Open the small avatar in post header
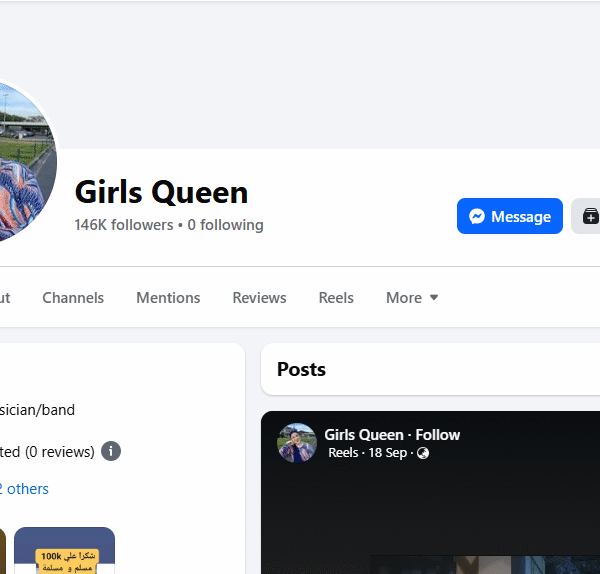Screen dimensions: 600x574 pyautogui.click(x=297, y=443)
